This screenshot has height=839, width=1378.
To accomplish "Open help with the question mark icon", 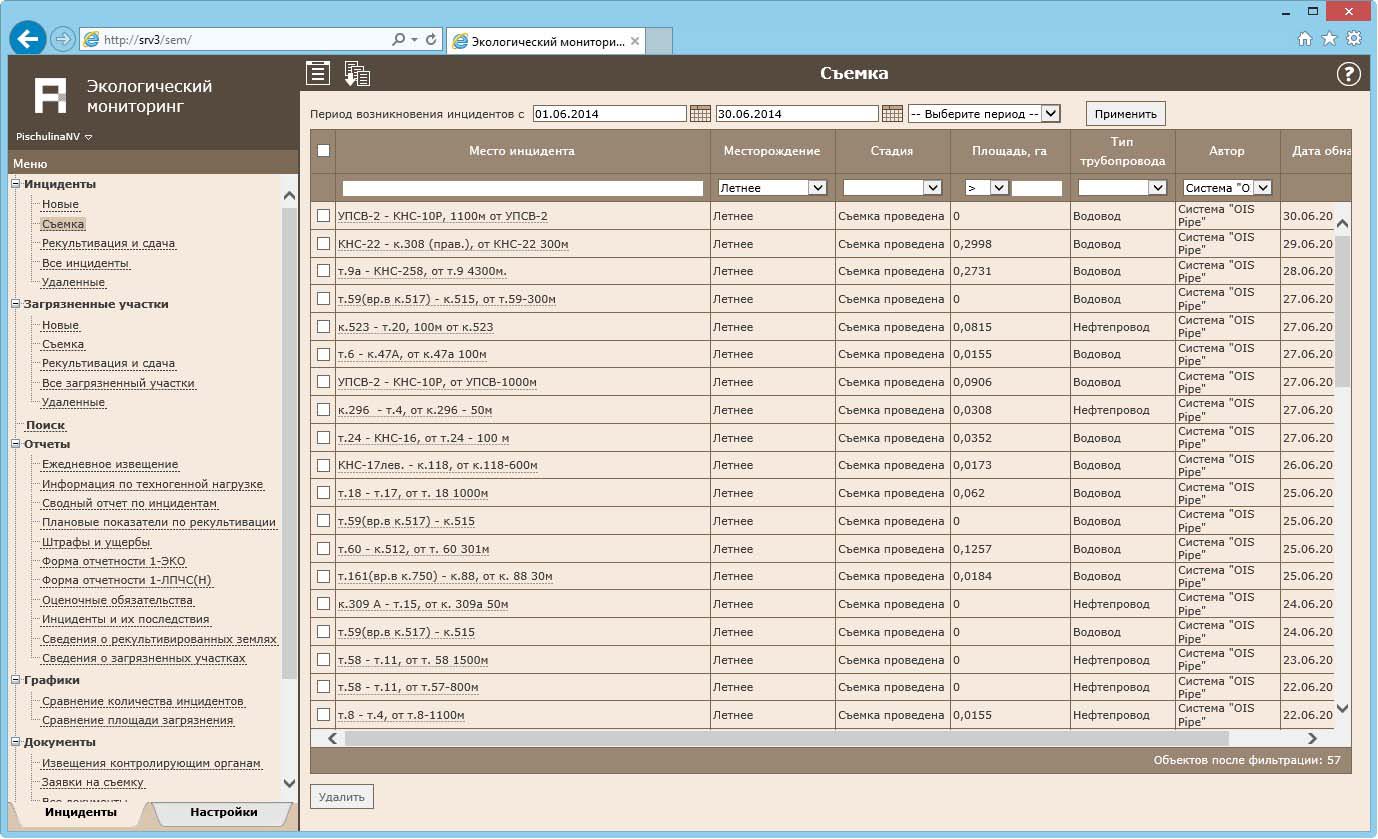I will (1348, 74).
